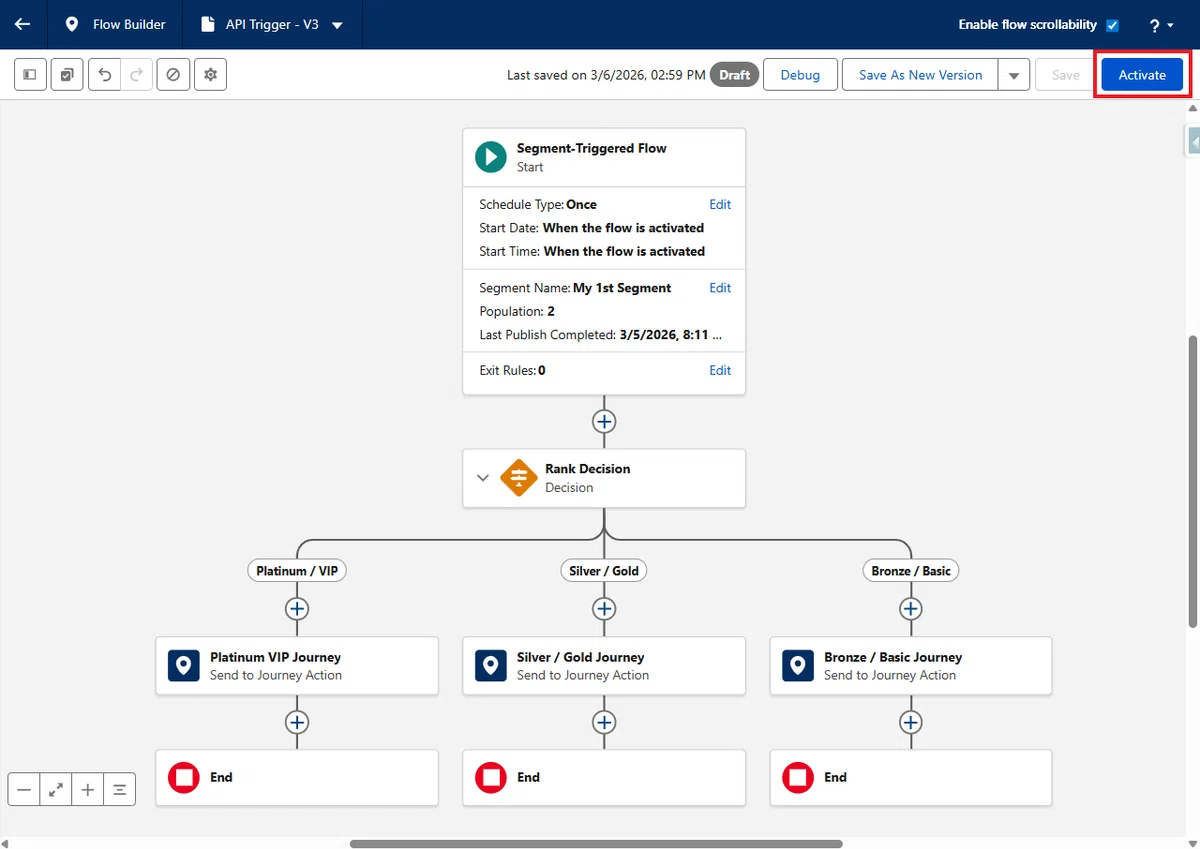This screenshot has height=849, width=1200.
Task: Select the Bronze / Basic branch label
Action: (x=910, y=571)
